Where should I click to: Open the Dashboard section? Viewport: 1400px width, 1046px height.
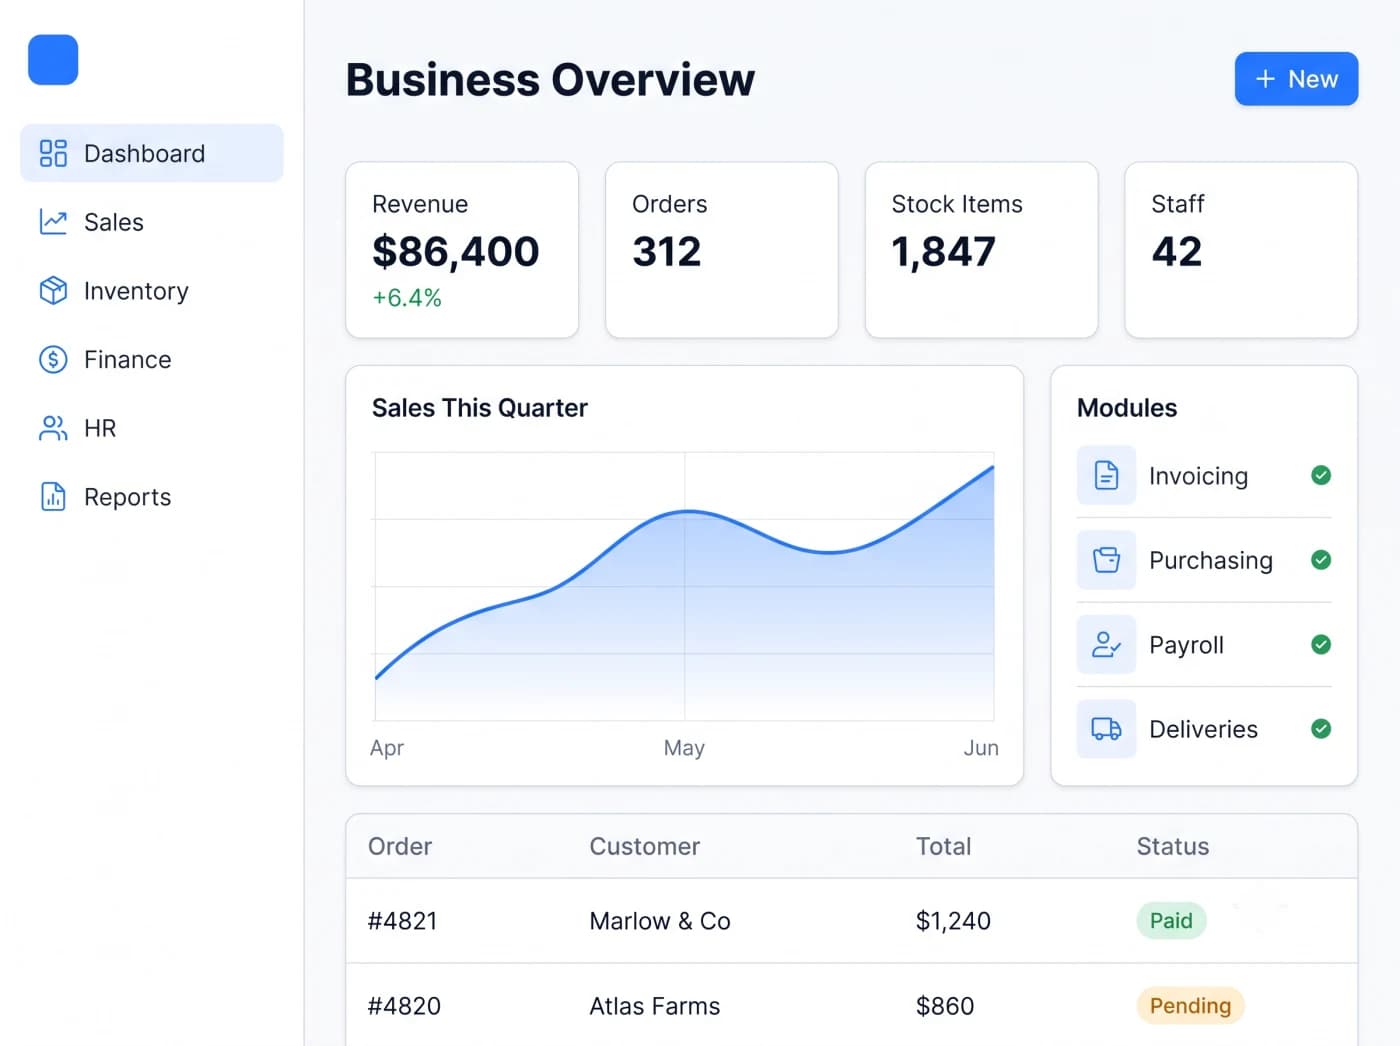(152, 153)
